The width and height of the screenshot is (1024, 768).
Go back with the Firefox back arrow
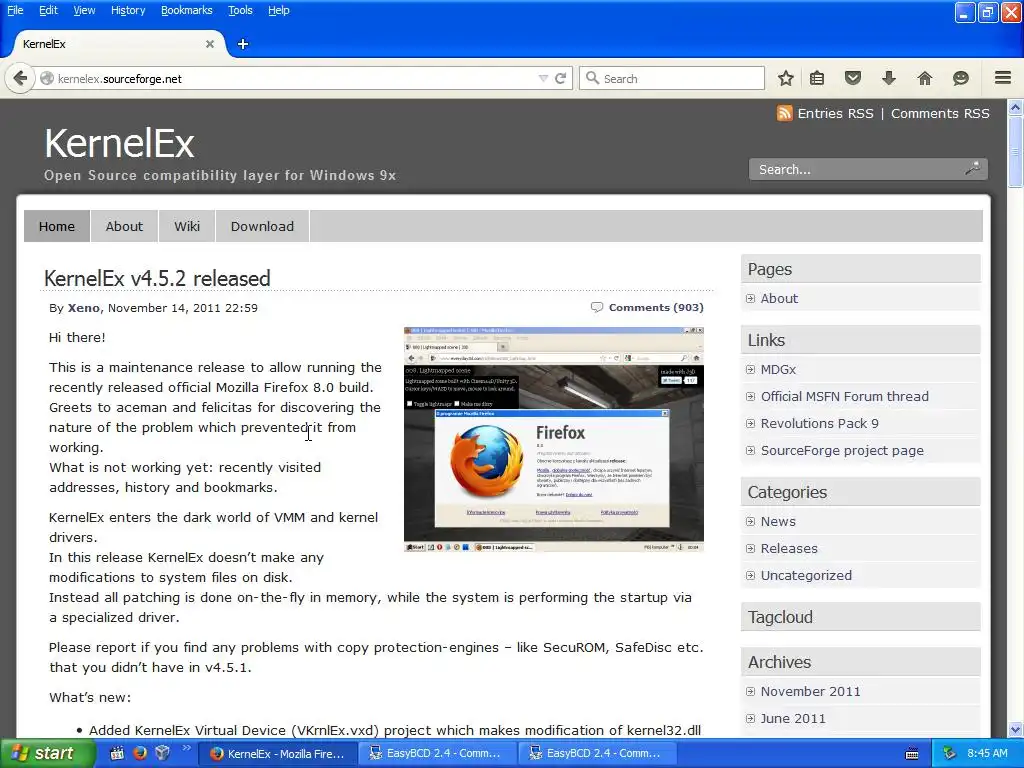pos(20,78)
